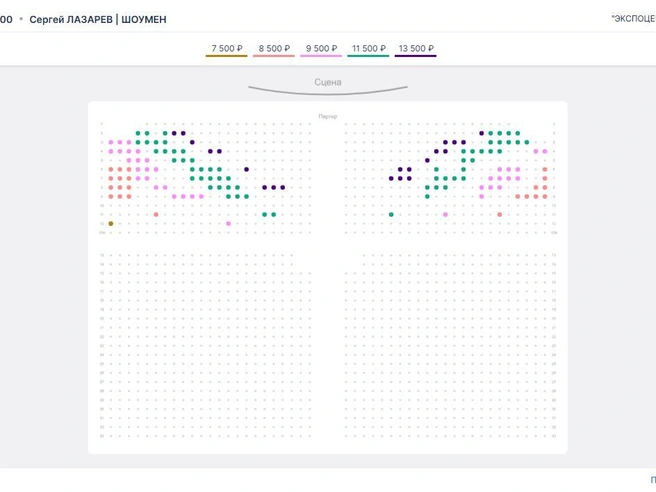Filter seats by 7 500 ₽ price
This screenshot has height=492, width=656.
point(227,49)
